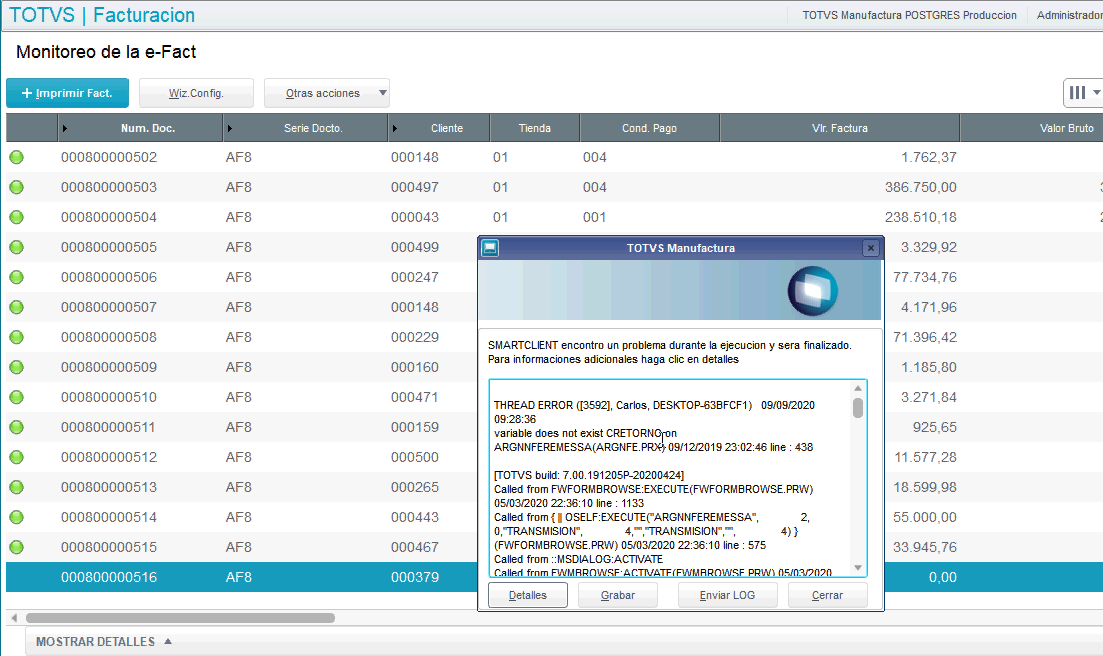Expand the MOSTRAR DETALLES panel
Screen dimensions: 1103x656
click(x=103, y=641)
